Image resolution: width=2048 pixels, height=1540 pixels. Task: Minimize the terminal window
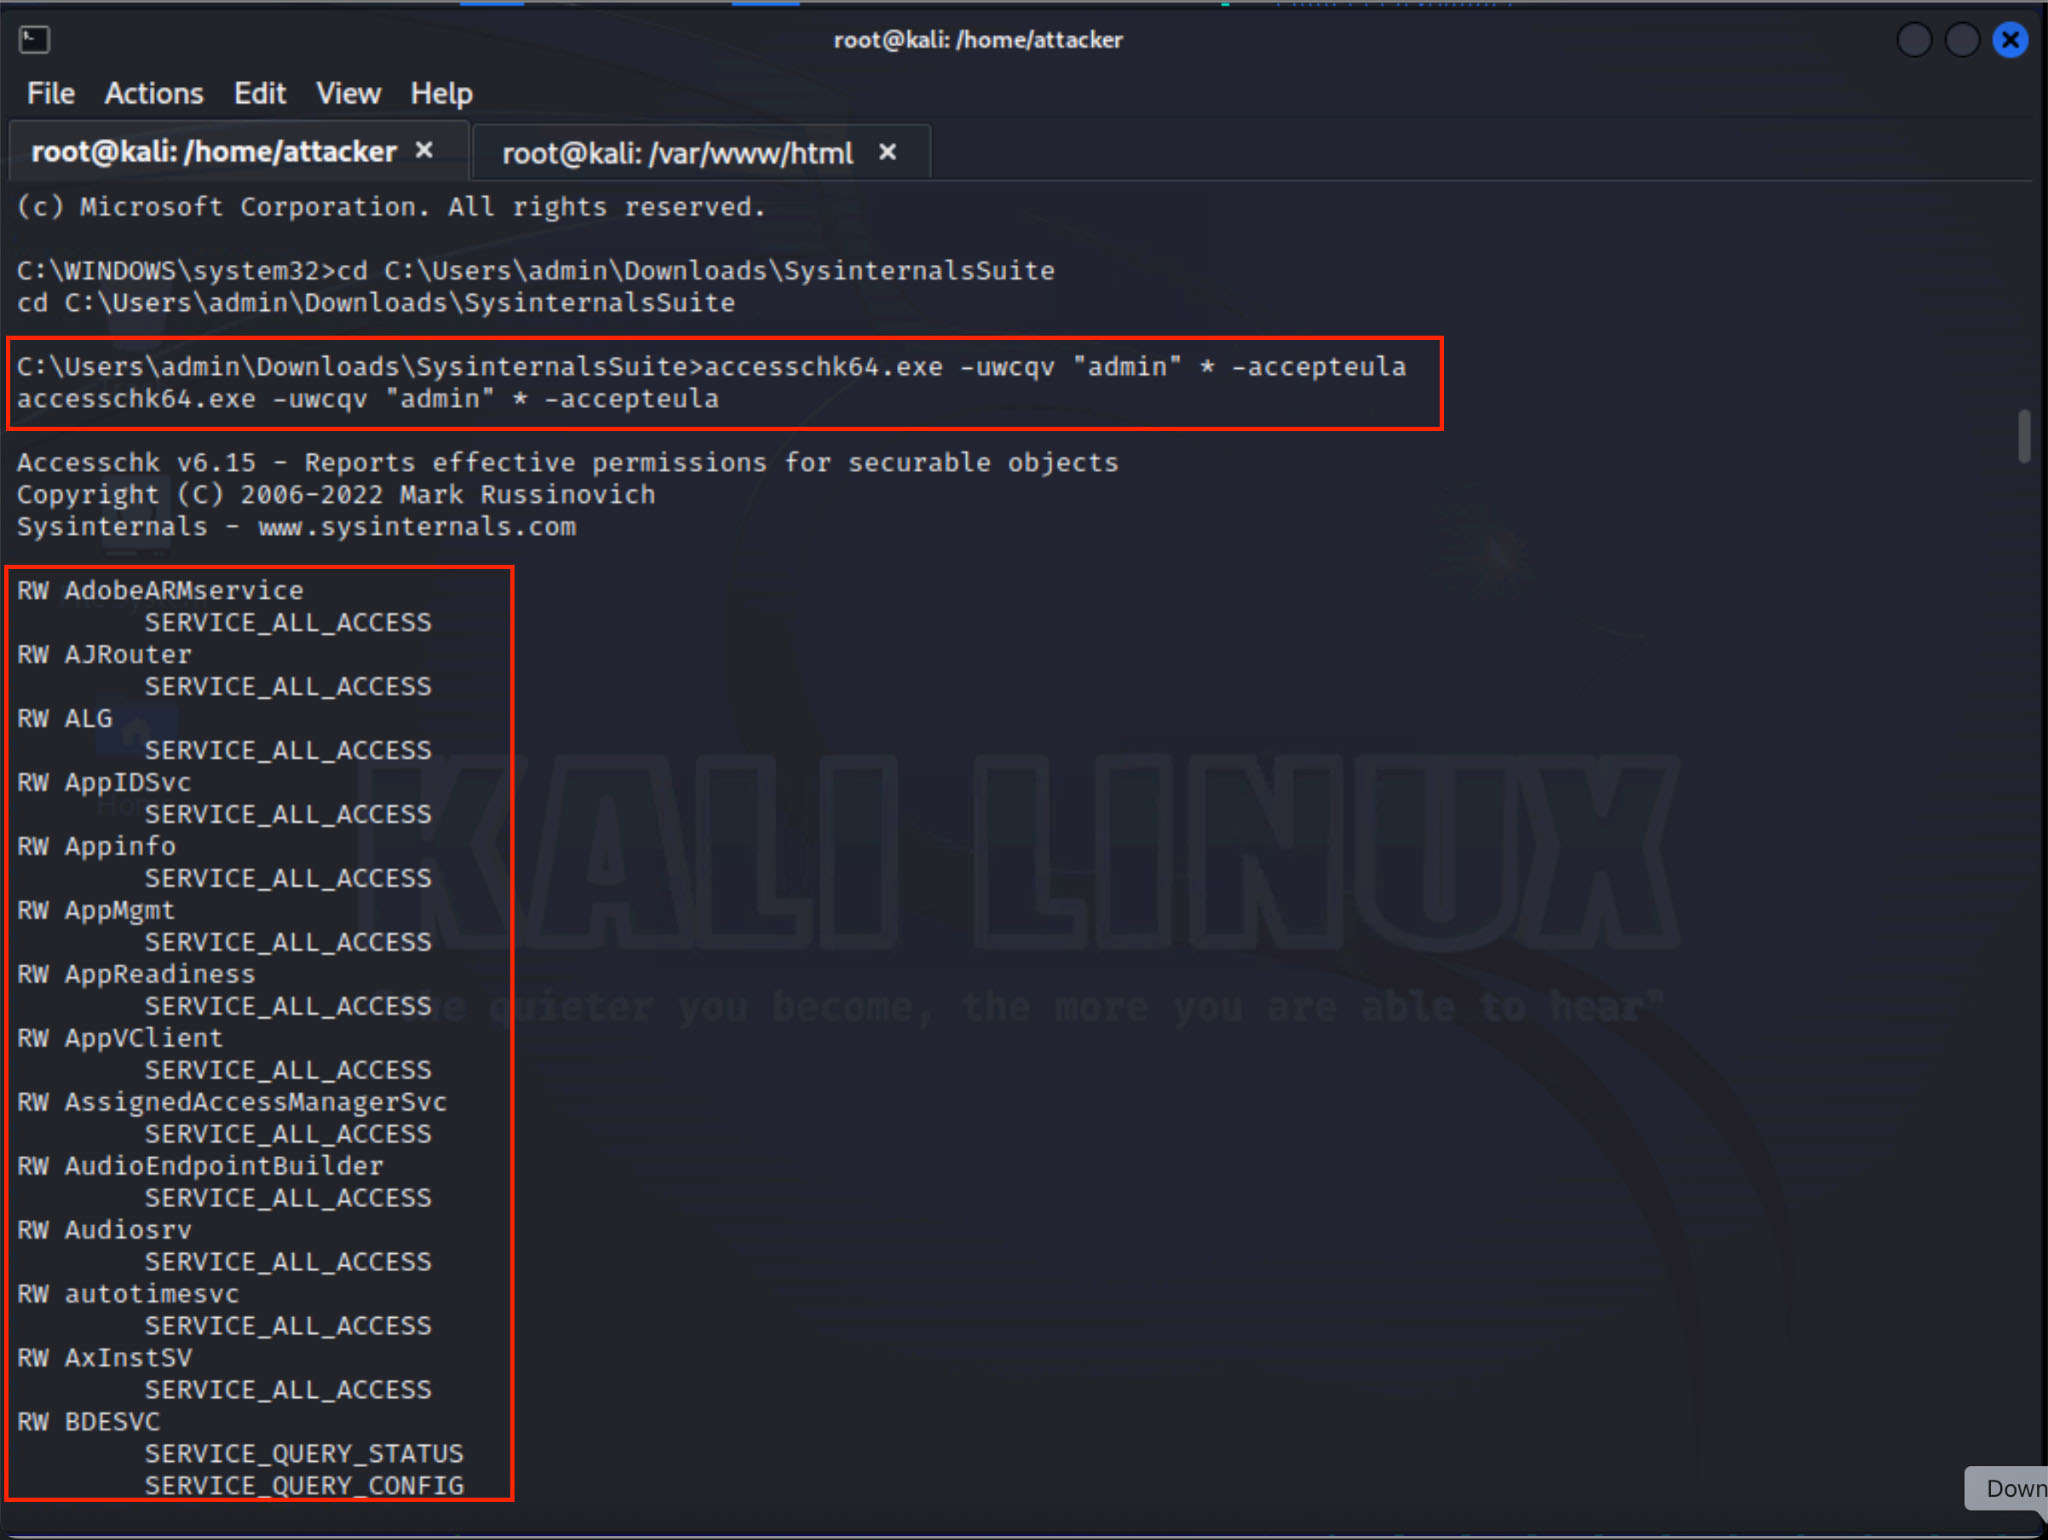coord(1914,40)
